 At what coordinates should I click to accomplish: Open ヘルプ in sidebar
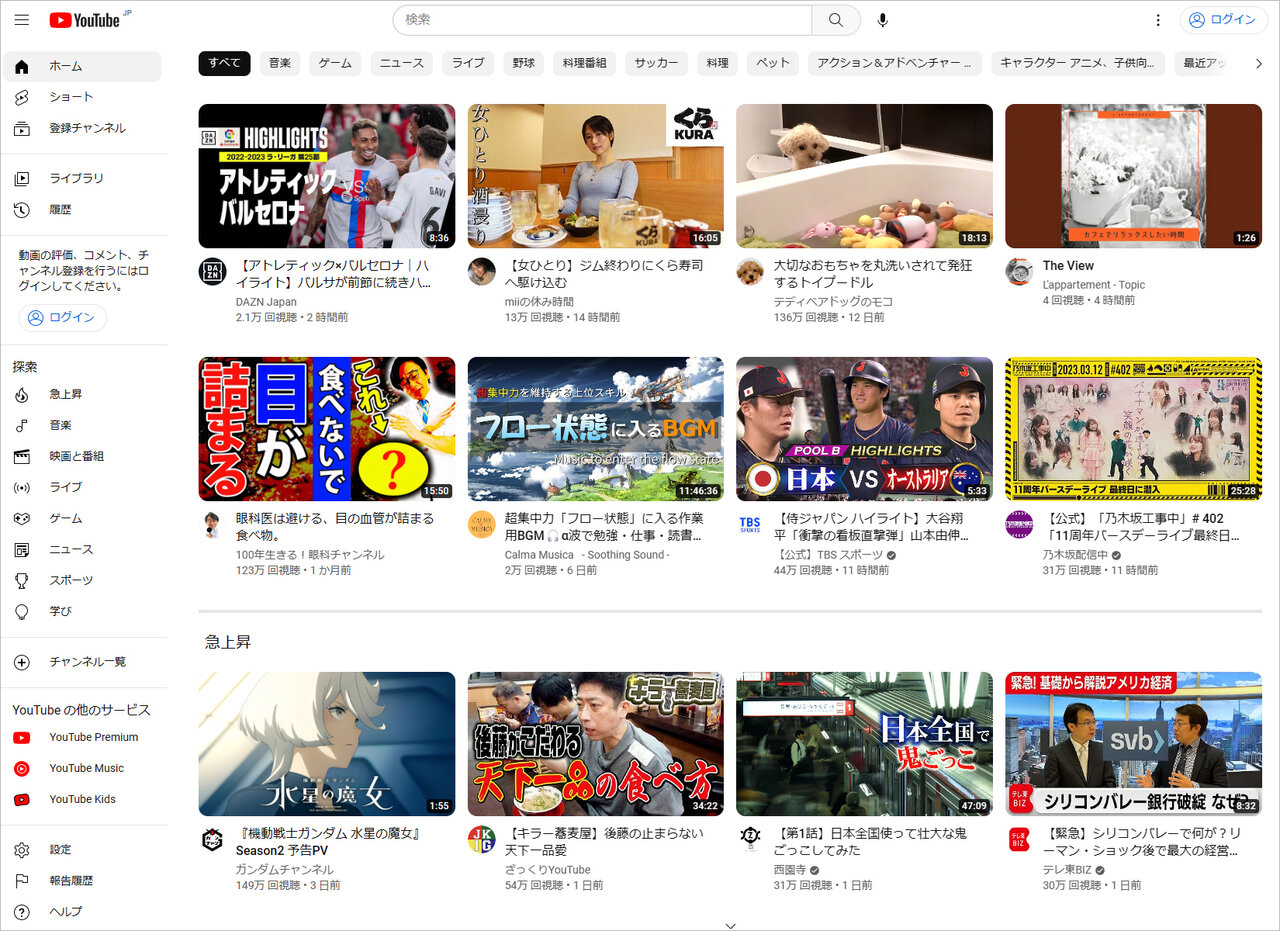pos(82,911)
